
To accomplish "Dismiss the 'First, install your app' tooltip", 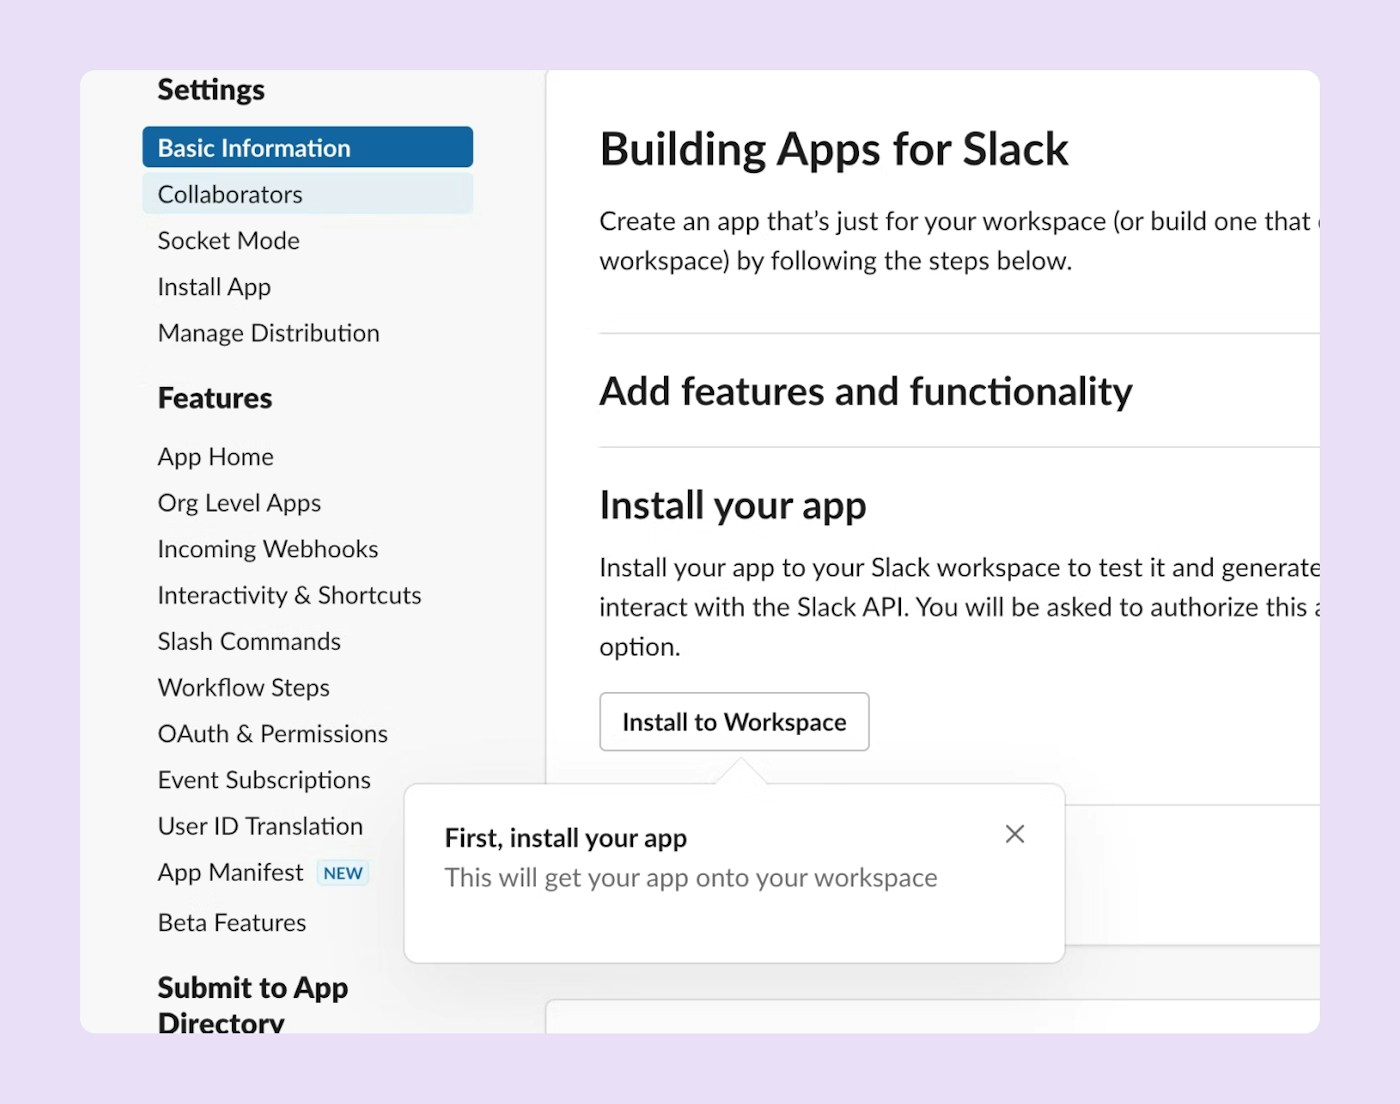I will coord(1014,833).
